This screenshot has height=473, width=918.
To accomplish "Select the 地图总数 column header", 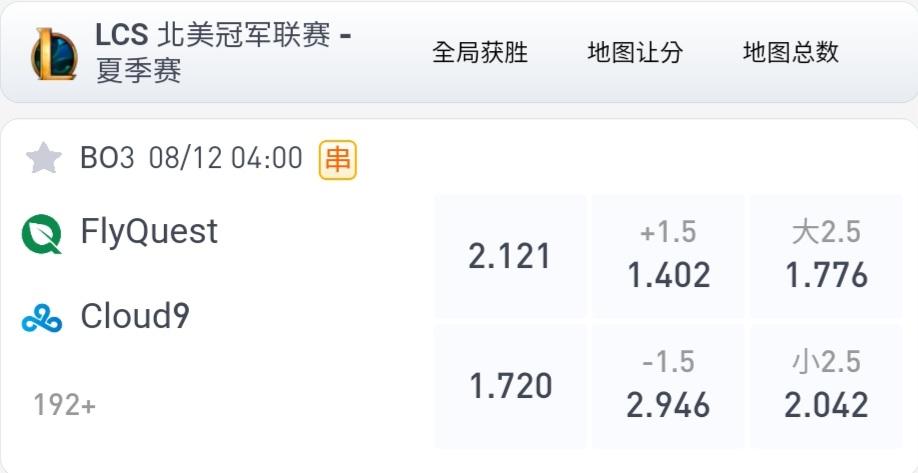I will (x=791, y=52).
